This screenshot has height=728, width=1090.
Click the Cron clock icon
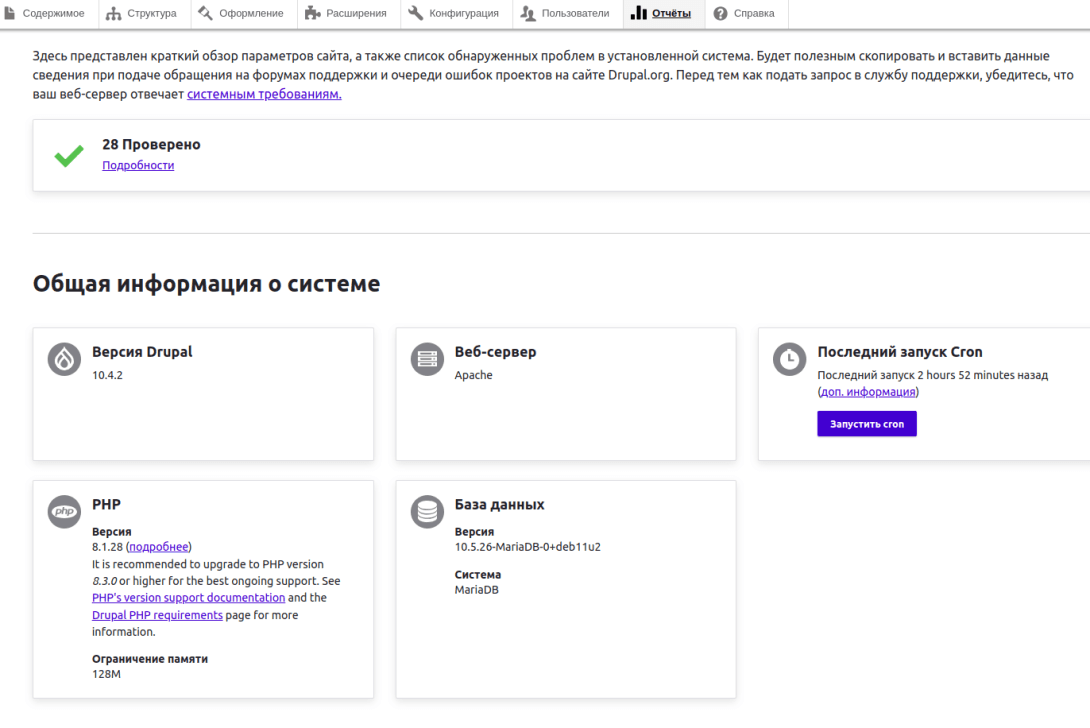point(789,359)
